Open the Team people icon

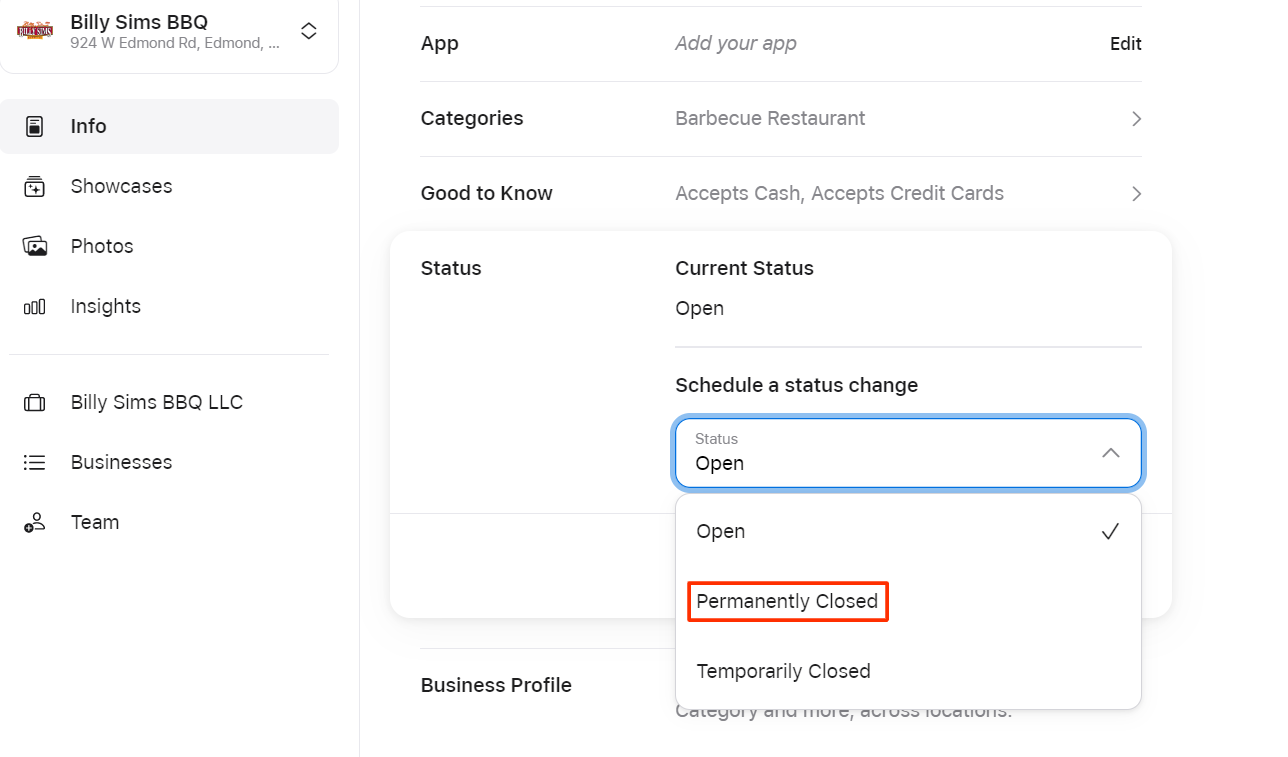pyautogui.click(x=35, y=523)
